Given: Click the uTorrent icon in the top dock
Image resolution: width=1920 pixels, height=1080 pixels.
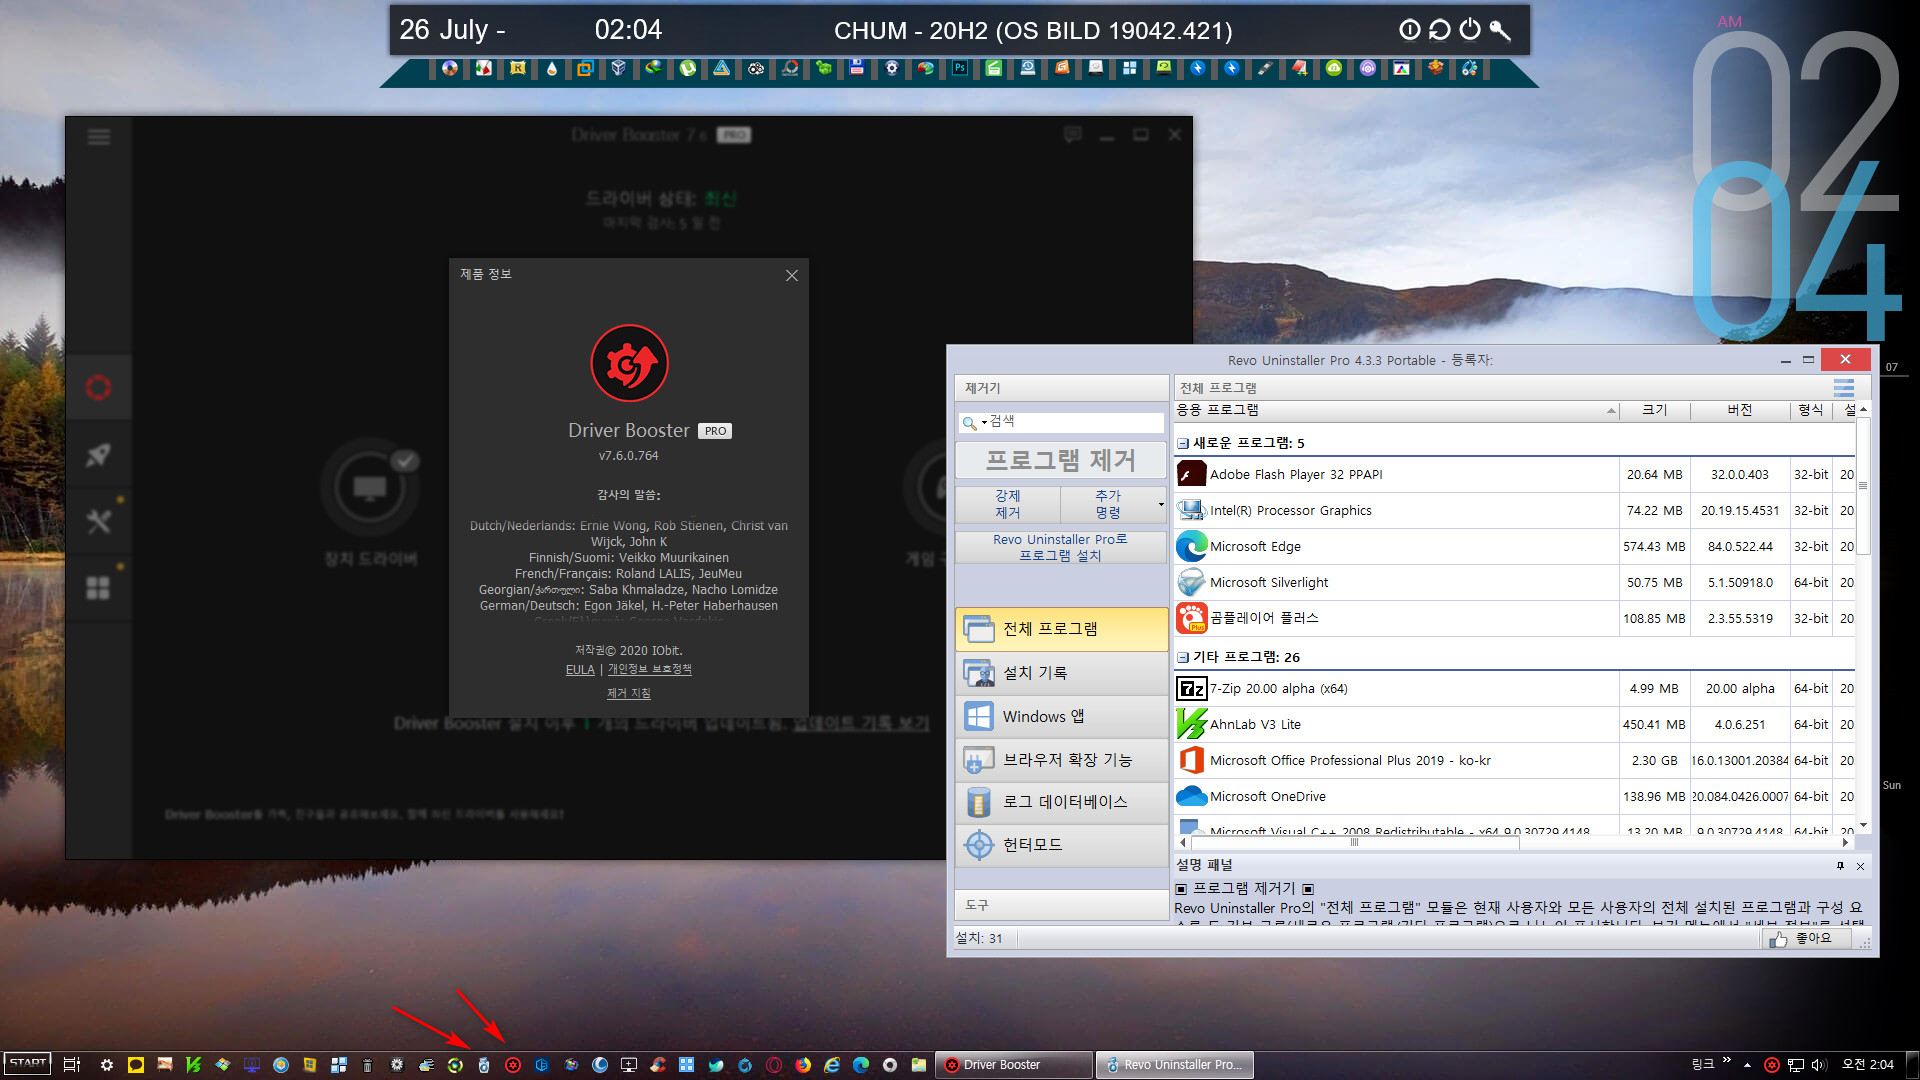Looking at the screenshot, I should pyautogui.click(x=687, y=68).
